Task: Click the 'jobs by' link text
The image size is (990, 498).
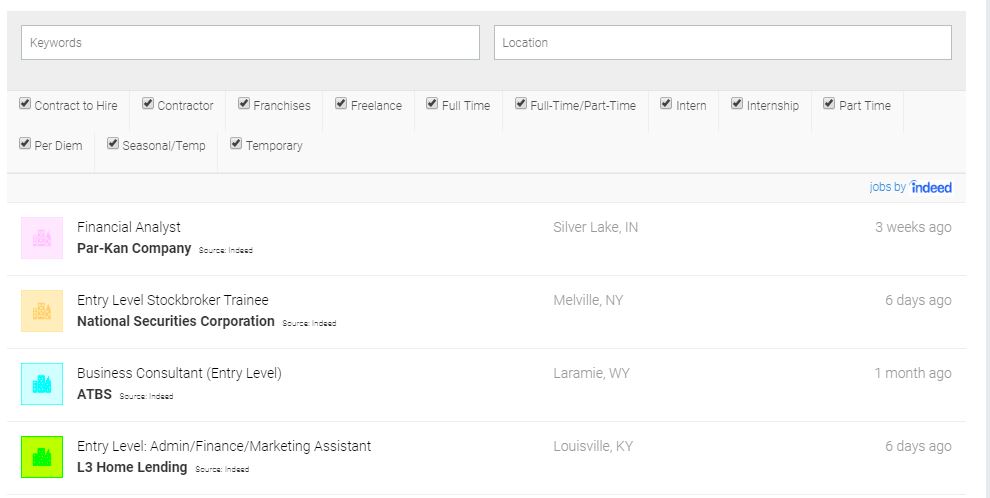Action: (888, 187)
